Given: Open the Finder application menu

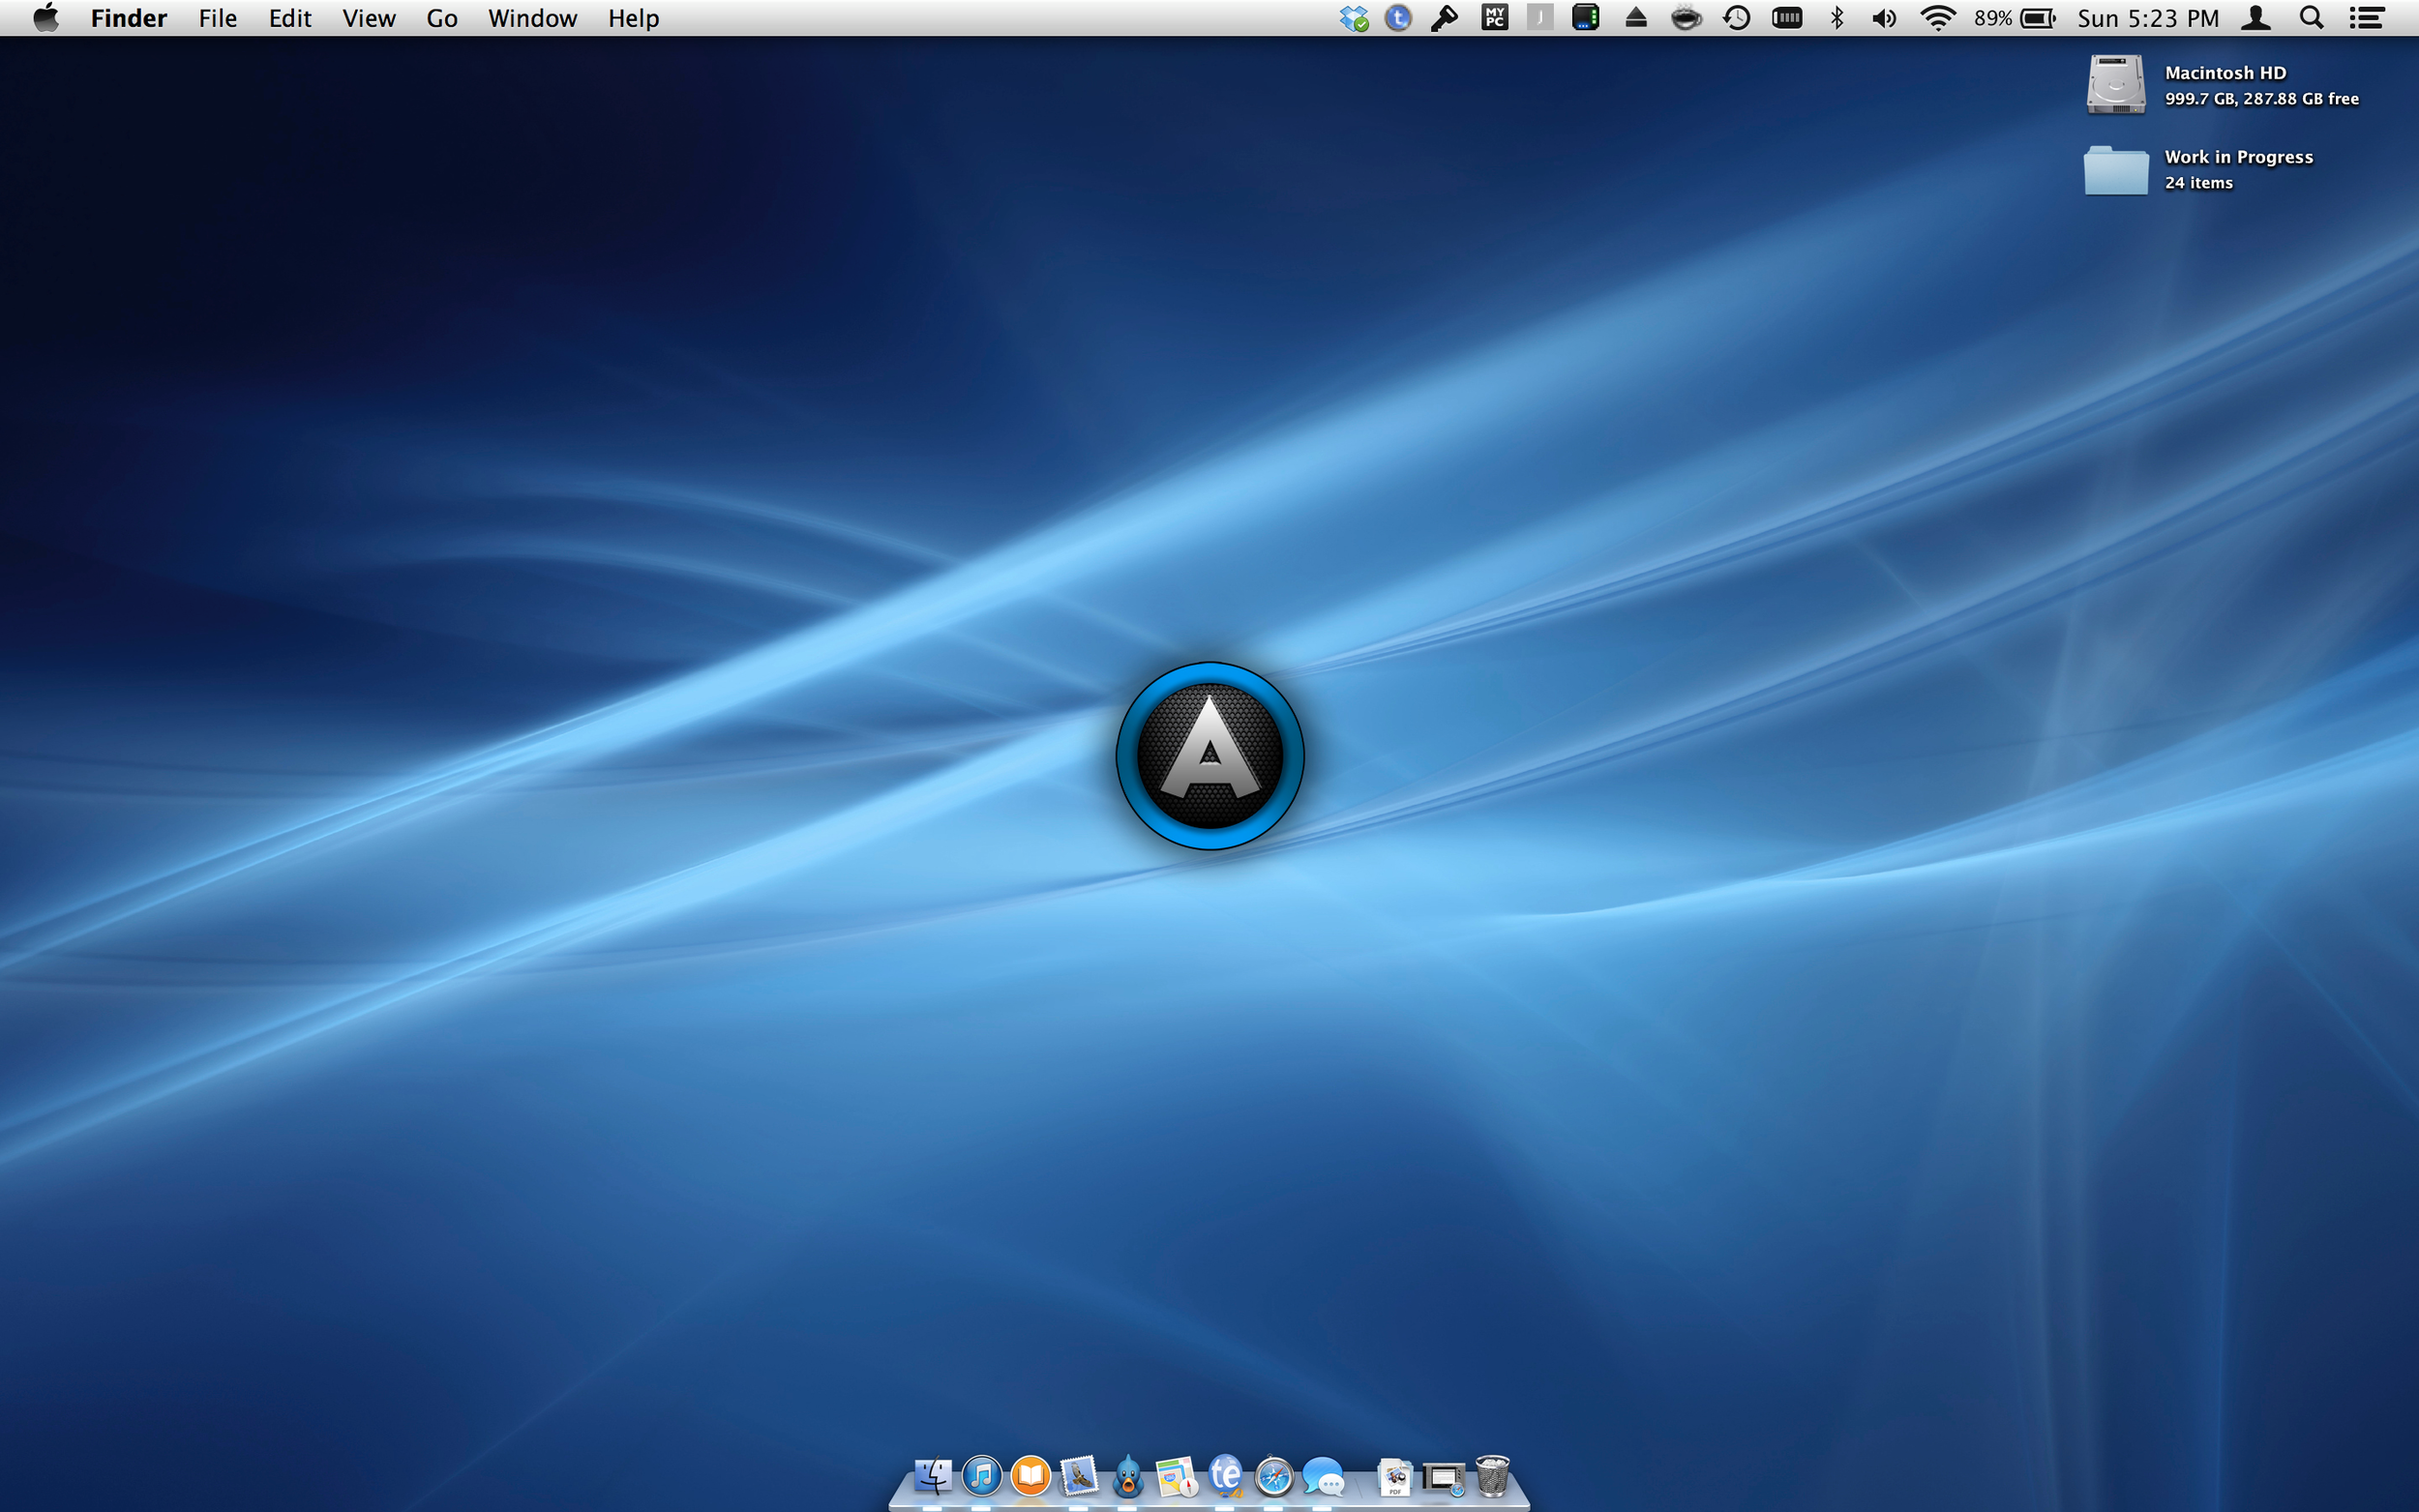Looking at the screenshot, I should pos(128,18).
